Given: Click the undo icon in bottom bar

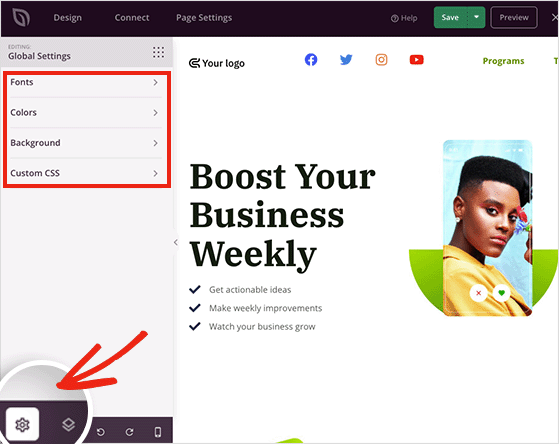Looking at the screenshot, I should [101, 432].
